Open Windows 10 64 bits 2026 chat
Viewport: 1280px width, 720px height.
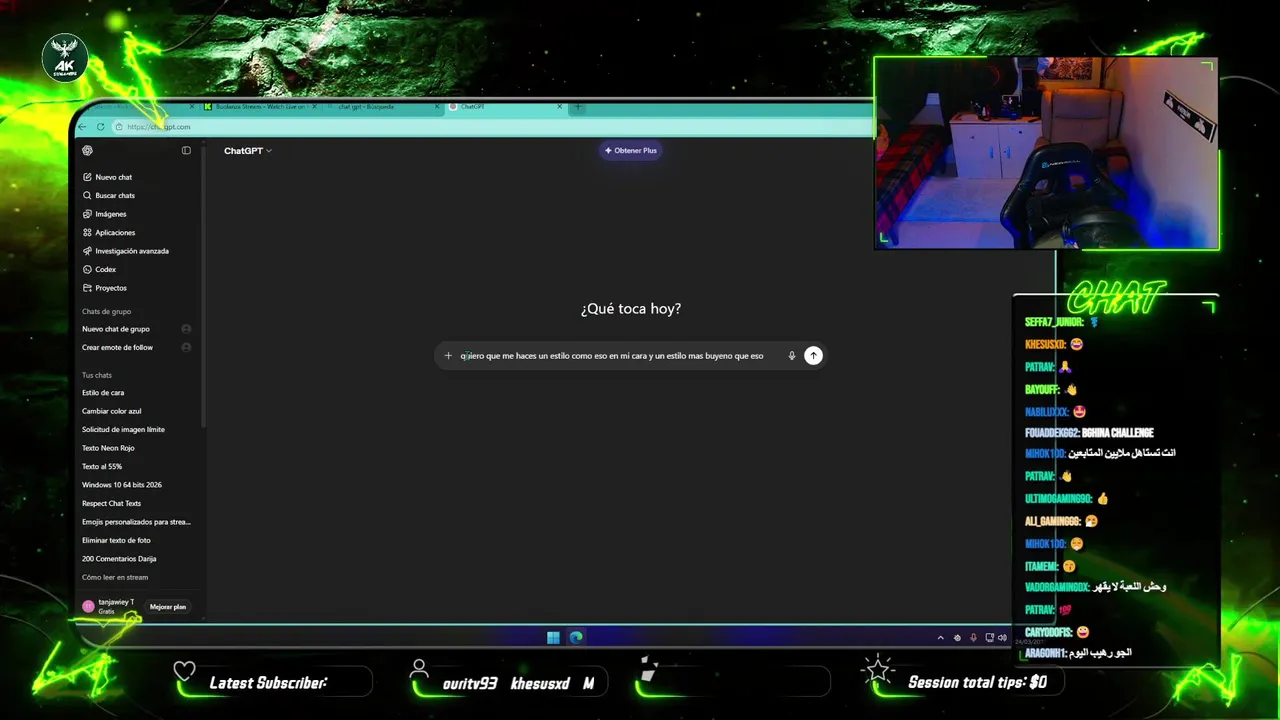click(x=122, y=485)
